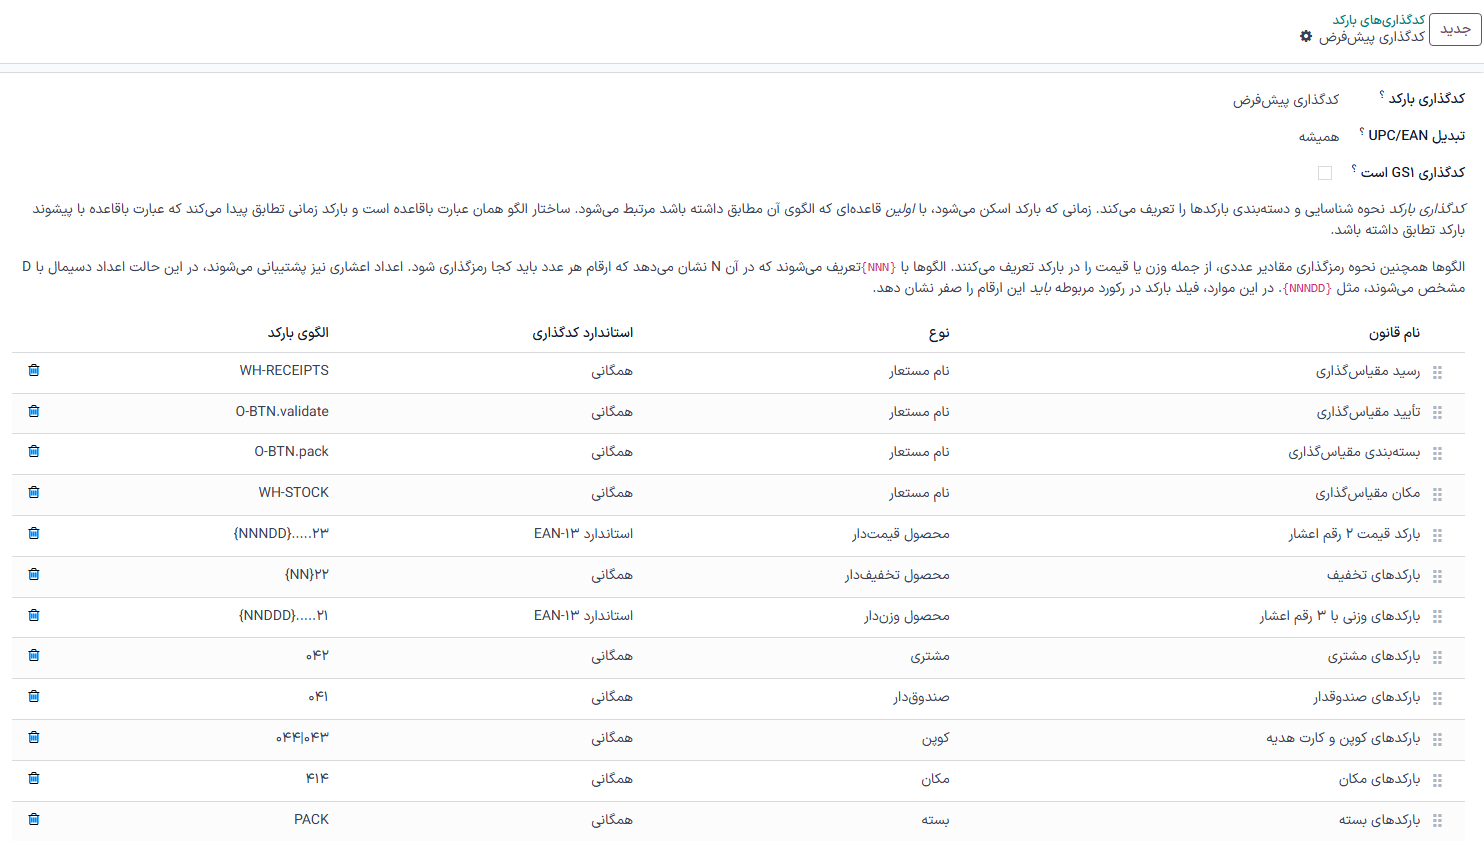Click the drag handle for بارکدهای بسته
1484x841 pixels.
click(x=1437, y=821)
